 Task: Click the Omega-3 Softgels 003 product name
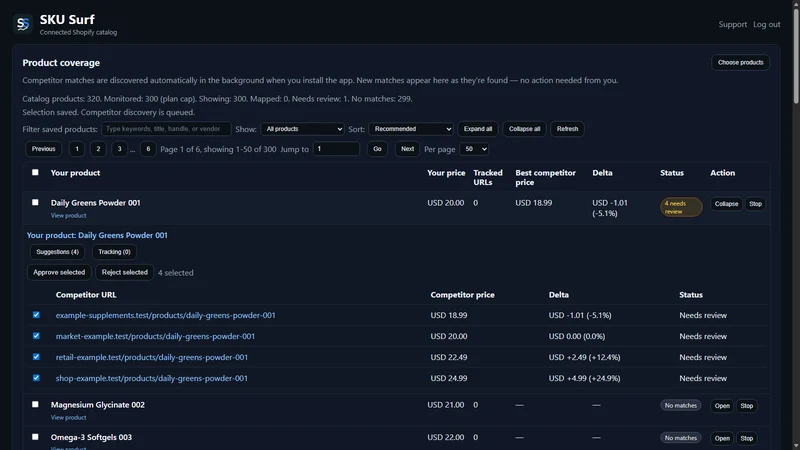click(91, 437)
